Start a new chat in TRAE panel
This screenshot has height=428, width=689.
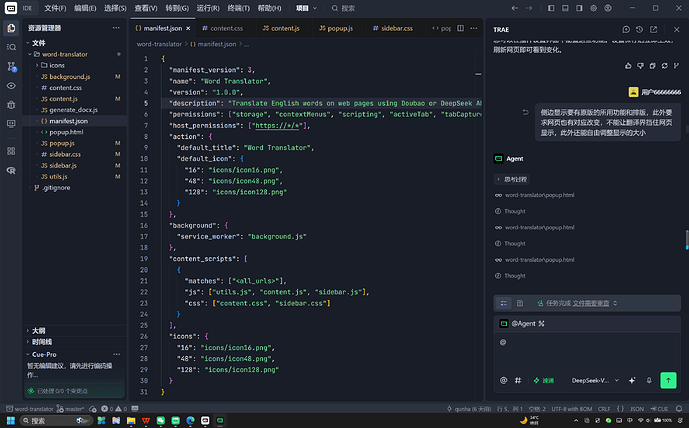(x=626, y=29)
